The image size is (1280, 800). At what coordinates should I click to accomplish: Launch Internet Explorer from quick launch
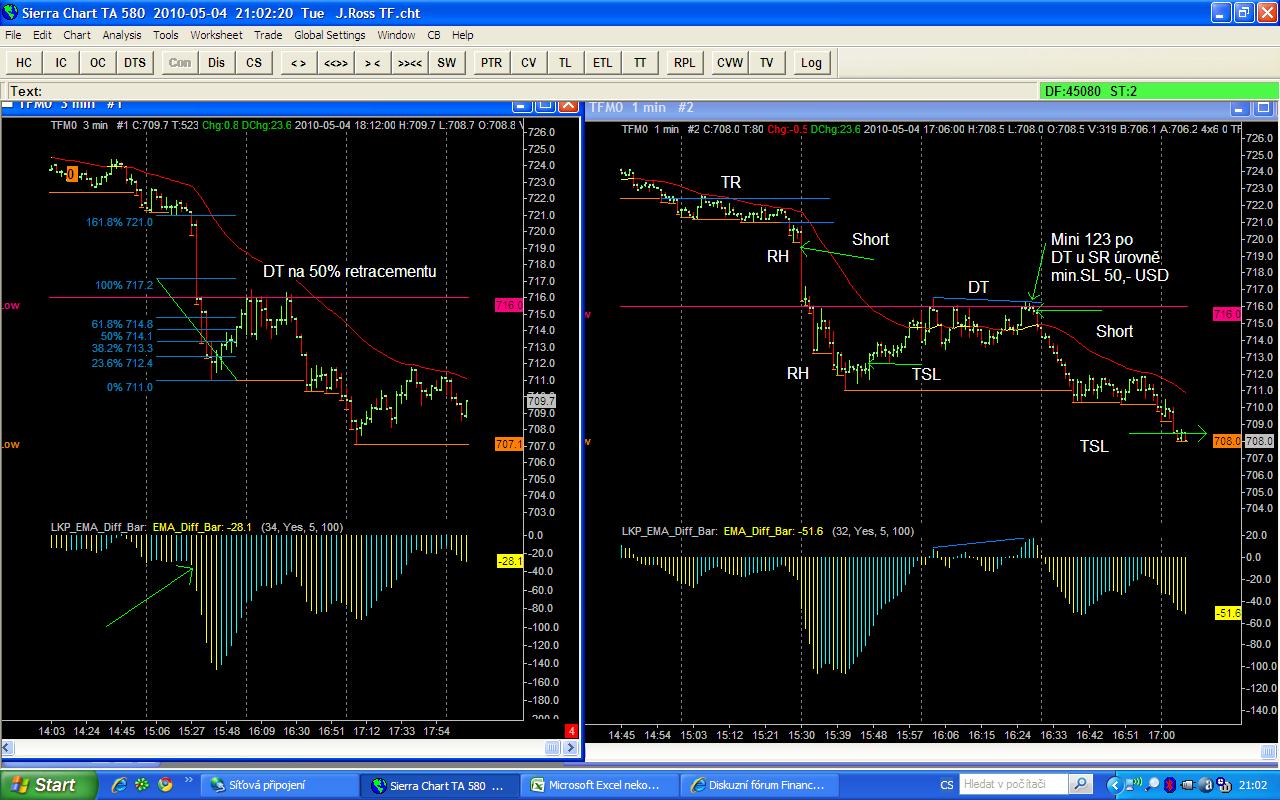pyautogui.click(x=119, y=785)
